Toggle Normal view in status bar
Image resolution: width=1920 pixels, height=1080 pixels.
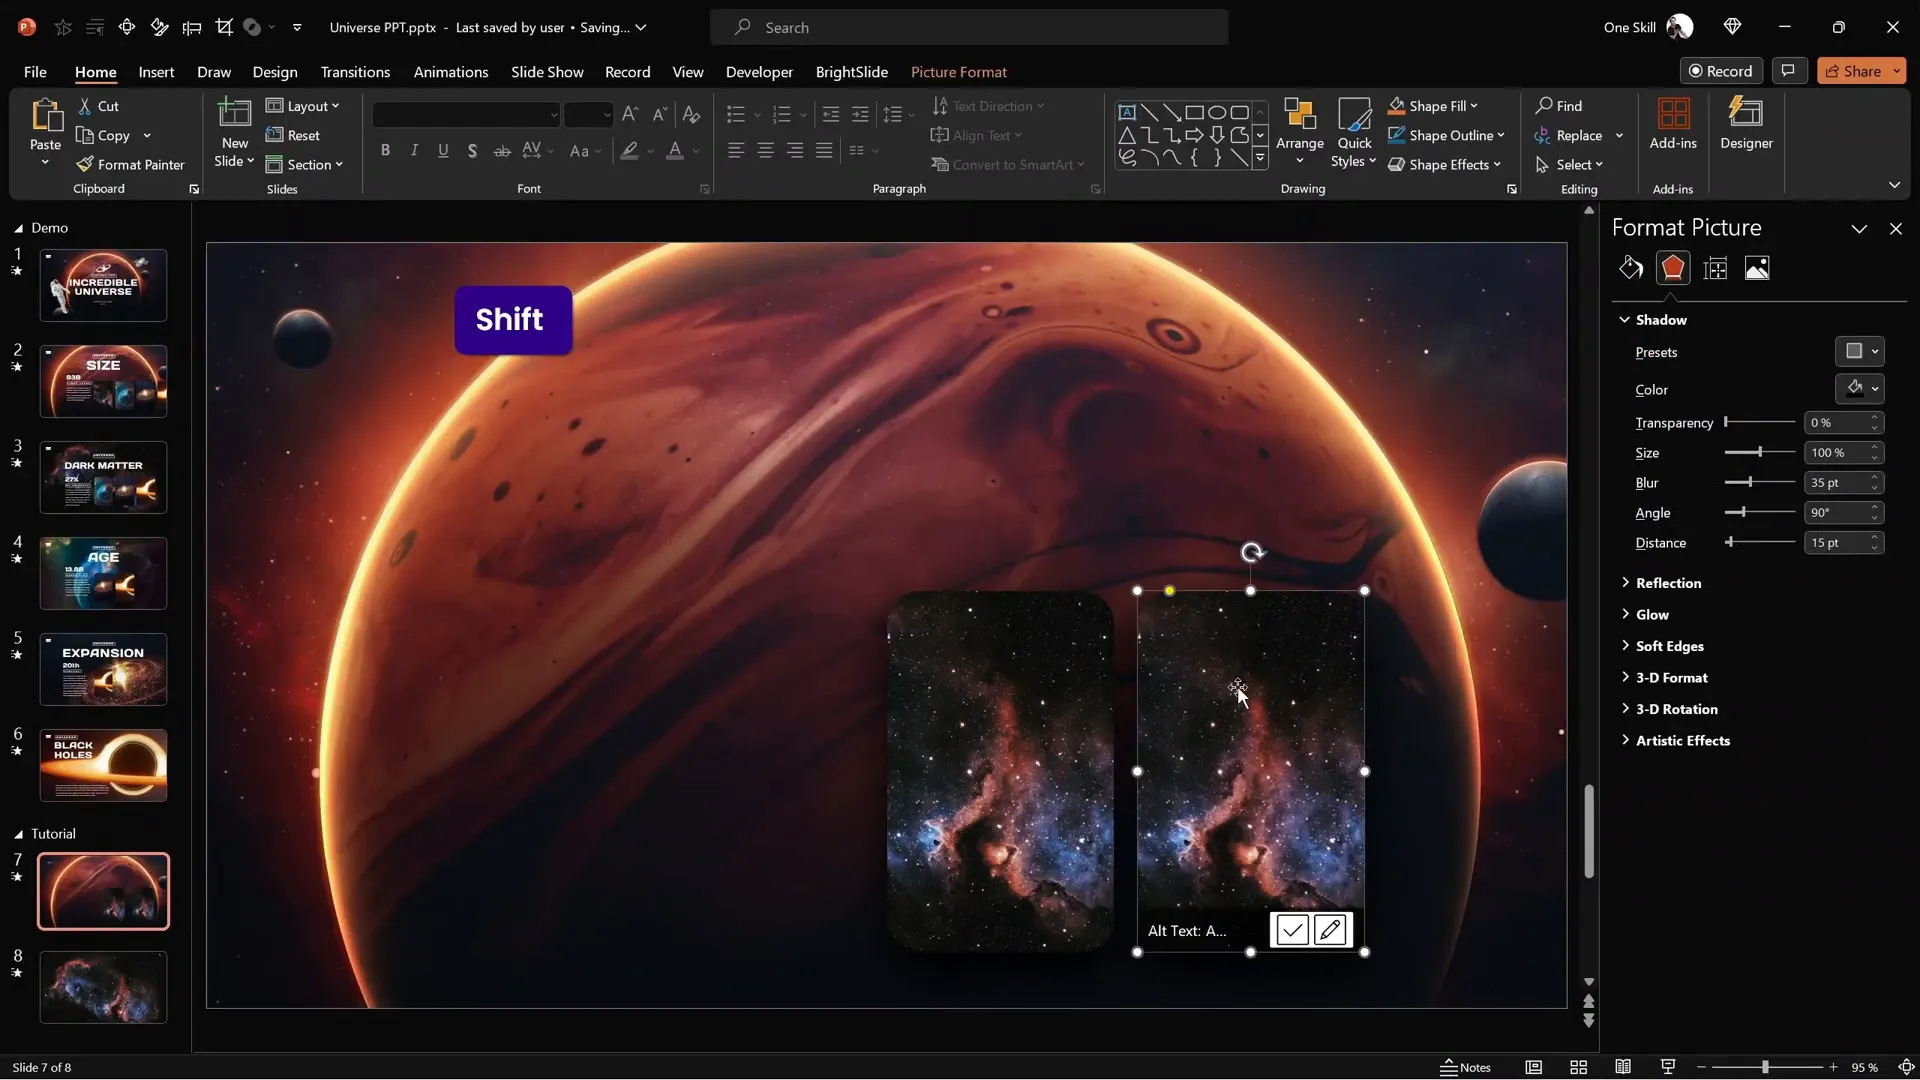click(x=1533, y=1068)
